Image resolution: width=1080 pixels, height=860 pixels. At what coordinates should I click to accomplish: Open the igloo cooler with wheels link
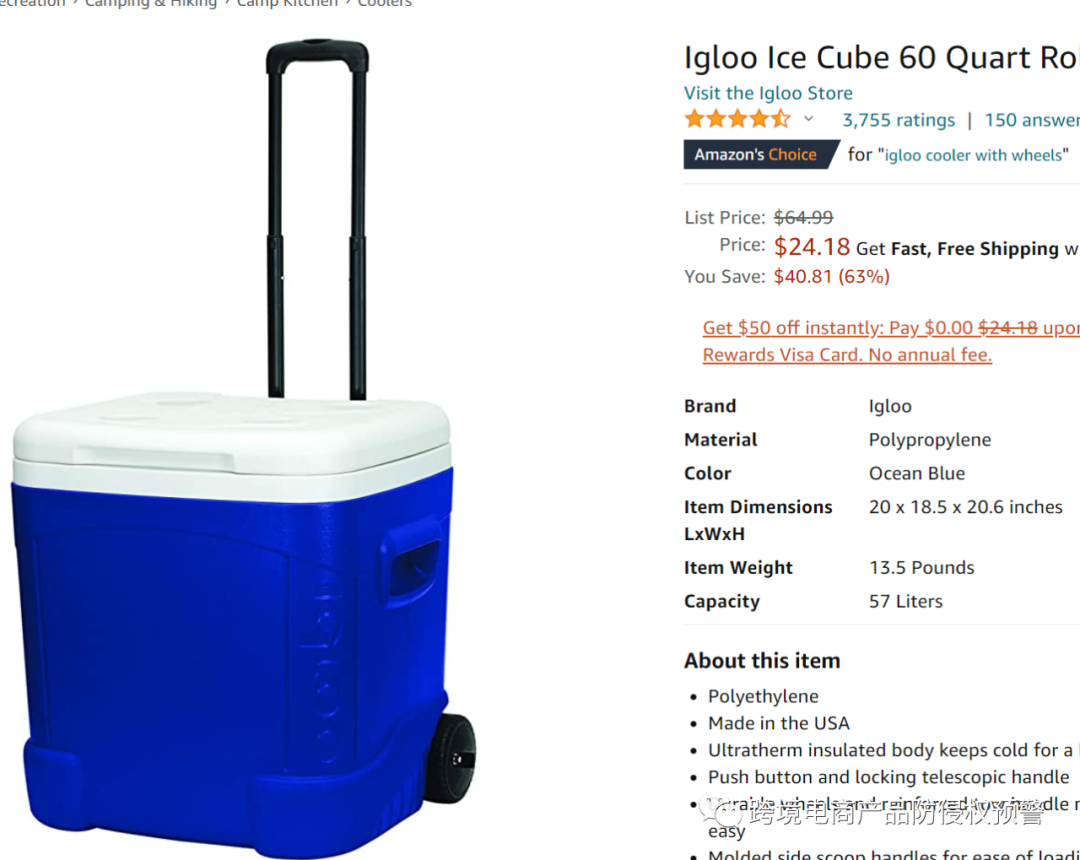973,155
